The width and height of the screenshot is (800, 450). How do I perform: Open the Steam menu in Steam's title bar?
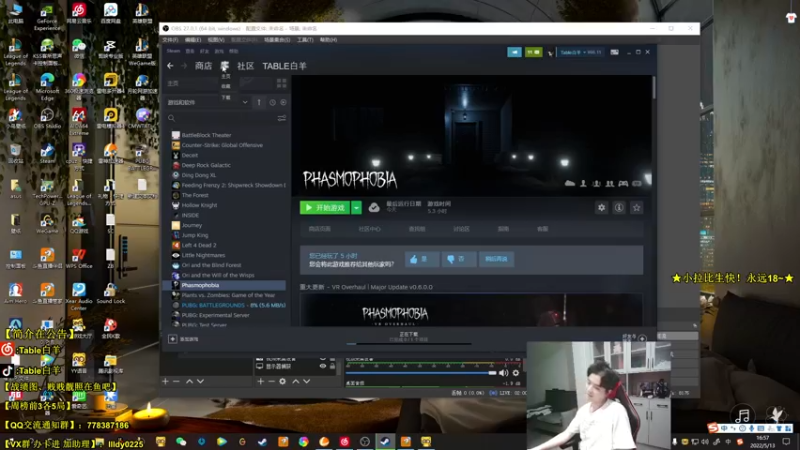point(173,51)
